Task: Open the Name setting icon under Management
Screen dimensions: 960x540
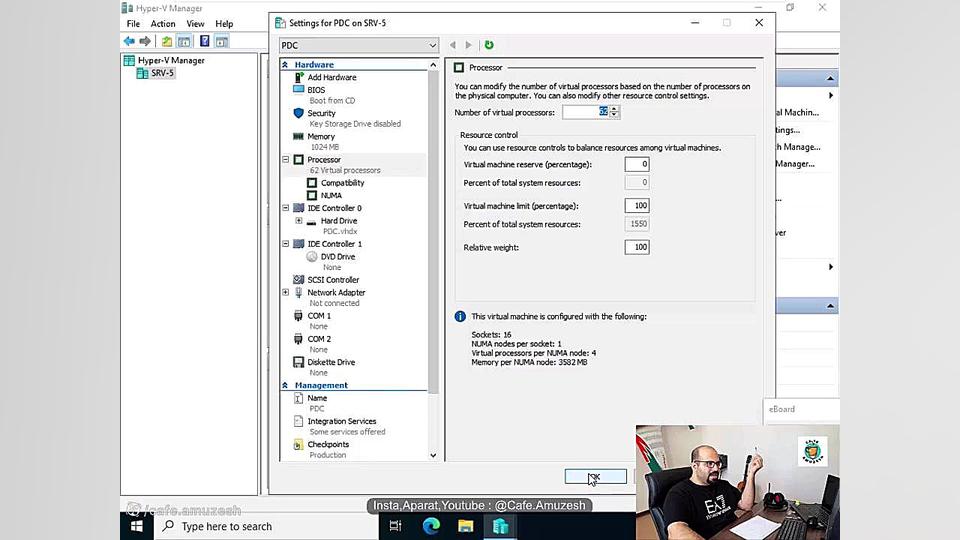Action: click(298, 398)
